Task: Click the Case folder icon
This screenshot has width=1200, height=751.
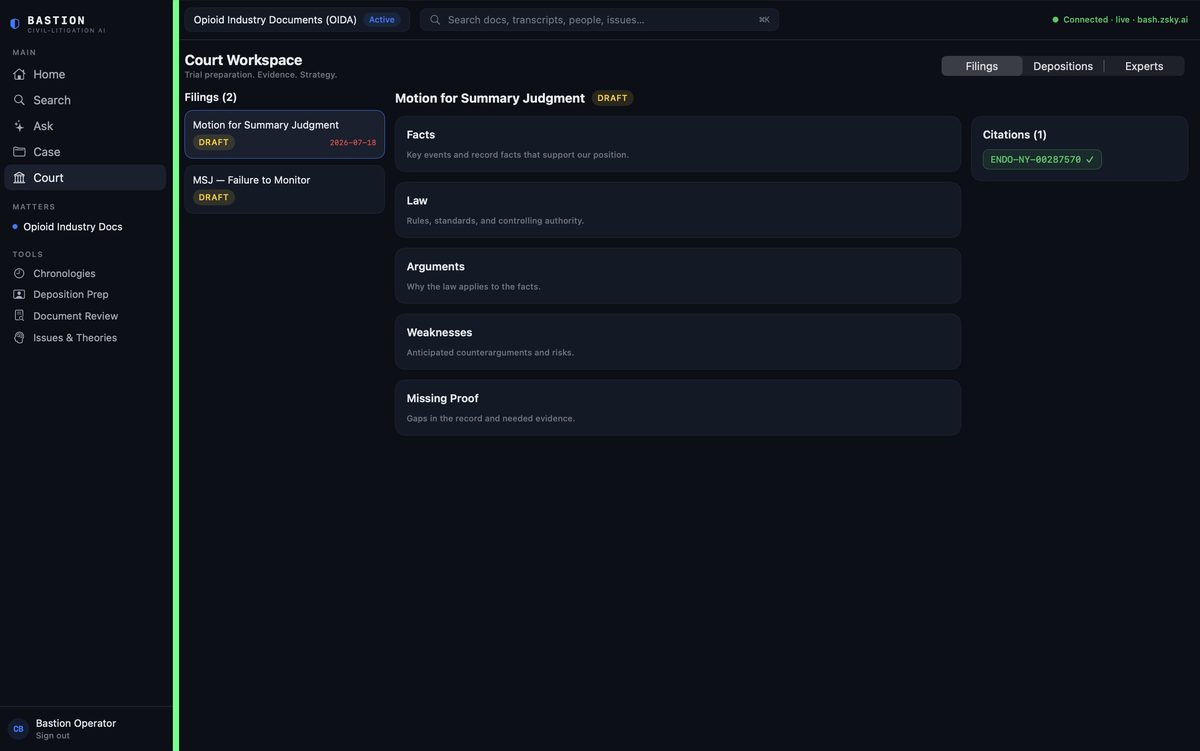Action: (x=19, y=152)
